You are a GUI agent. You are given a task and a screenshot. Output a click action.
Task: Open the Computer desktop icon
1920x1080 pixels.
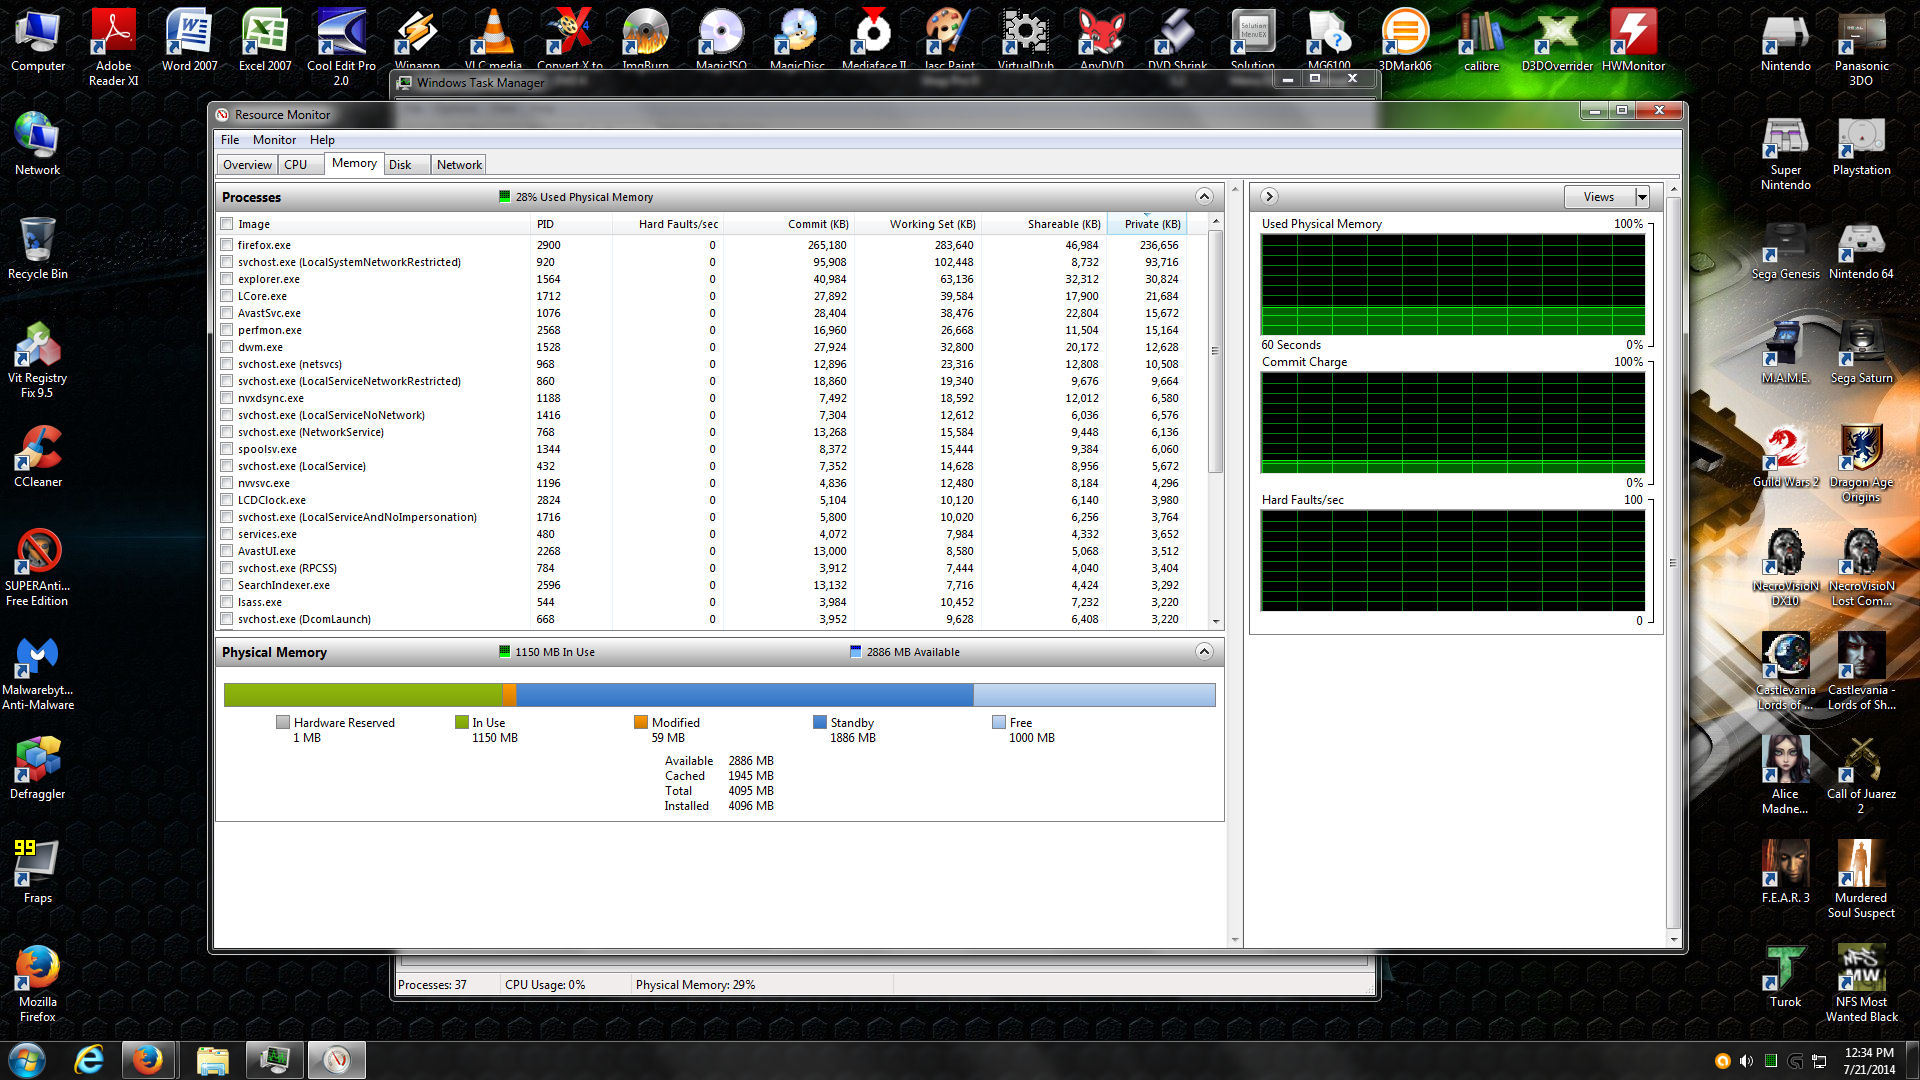click(38, 40)
